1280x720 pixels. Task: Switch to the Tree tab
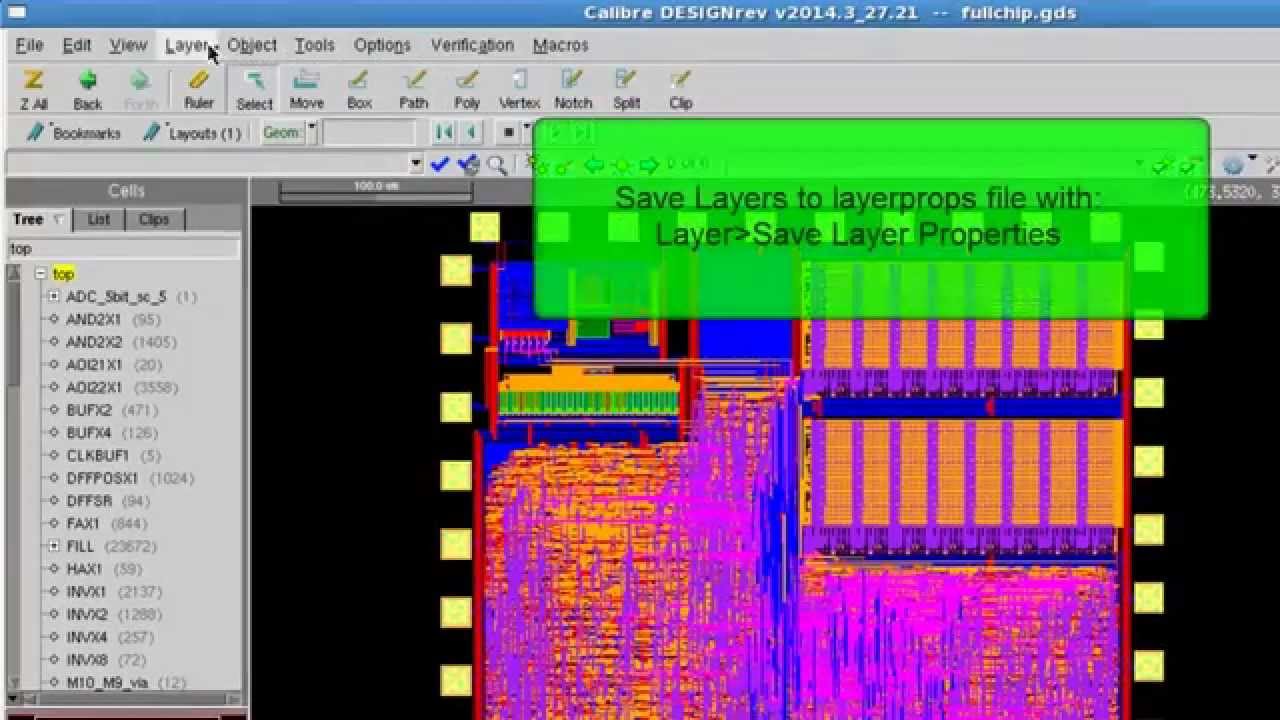pyautogui.click(x=39, y=219)
